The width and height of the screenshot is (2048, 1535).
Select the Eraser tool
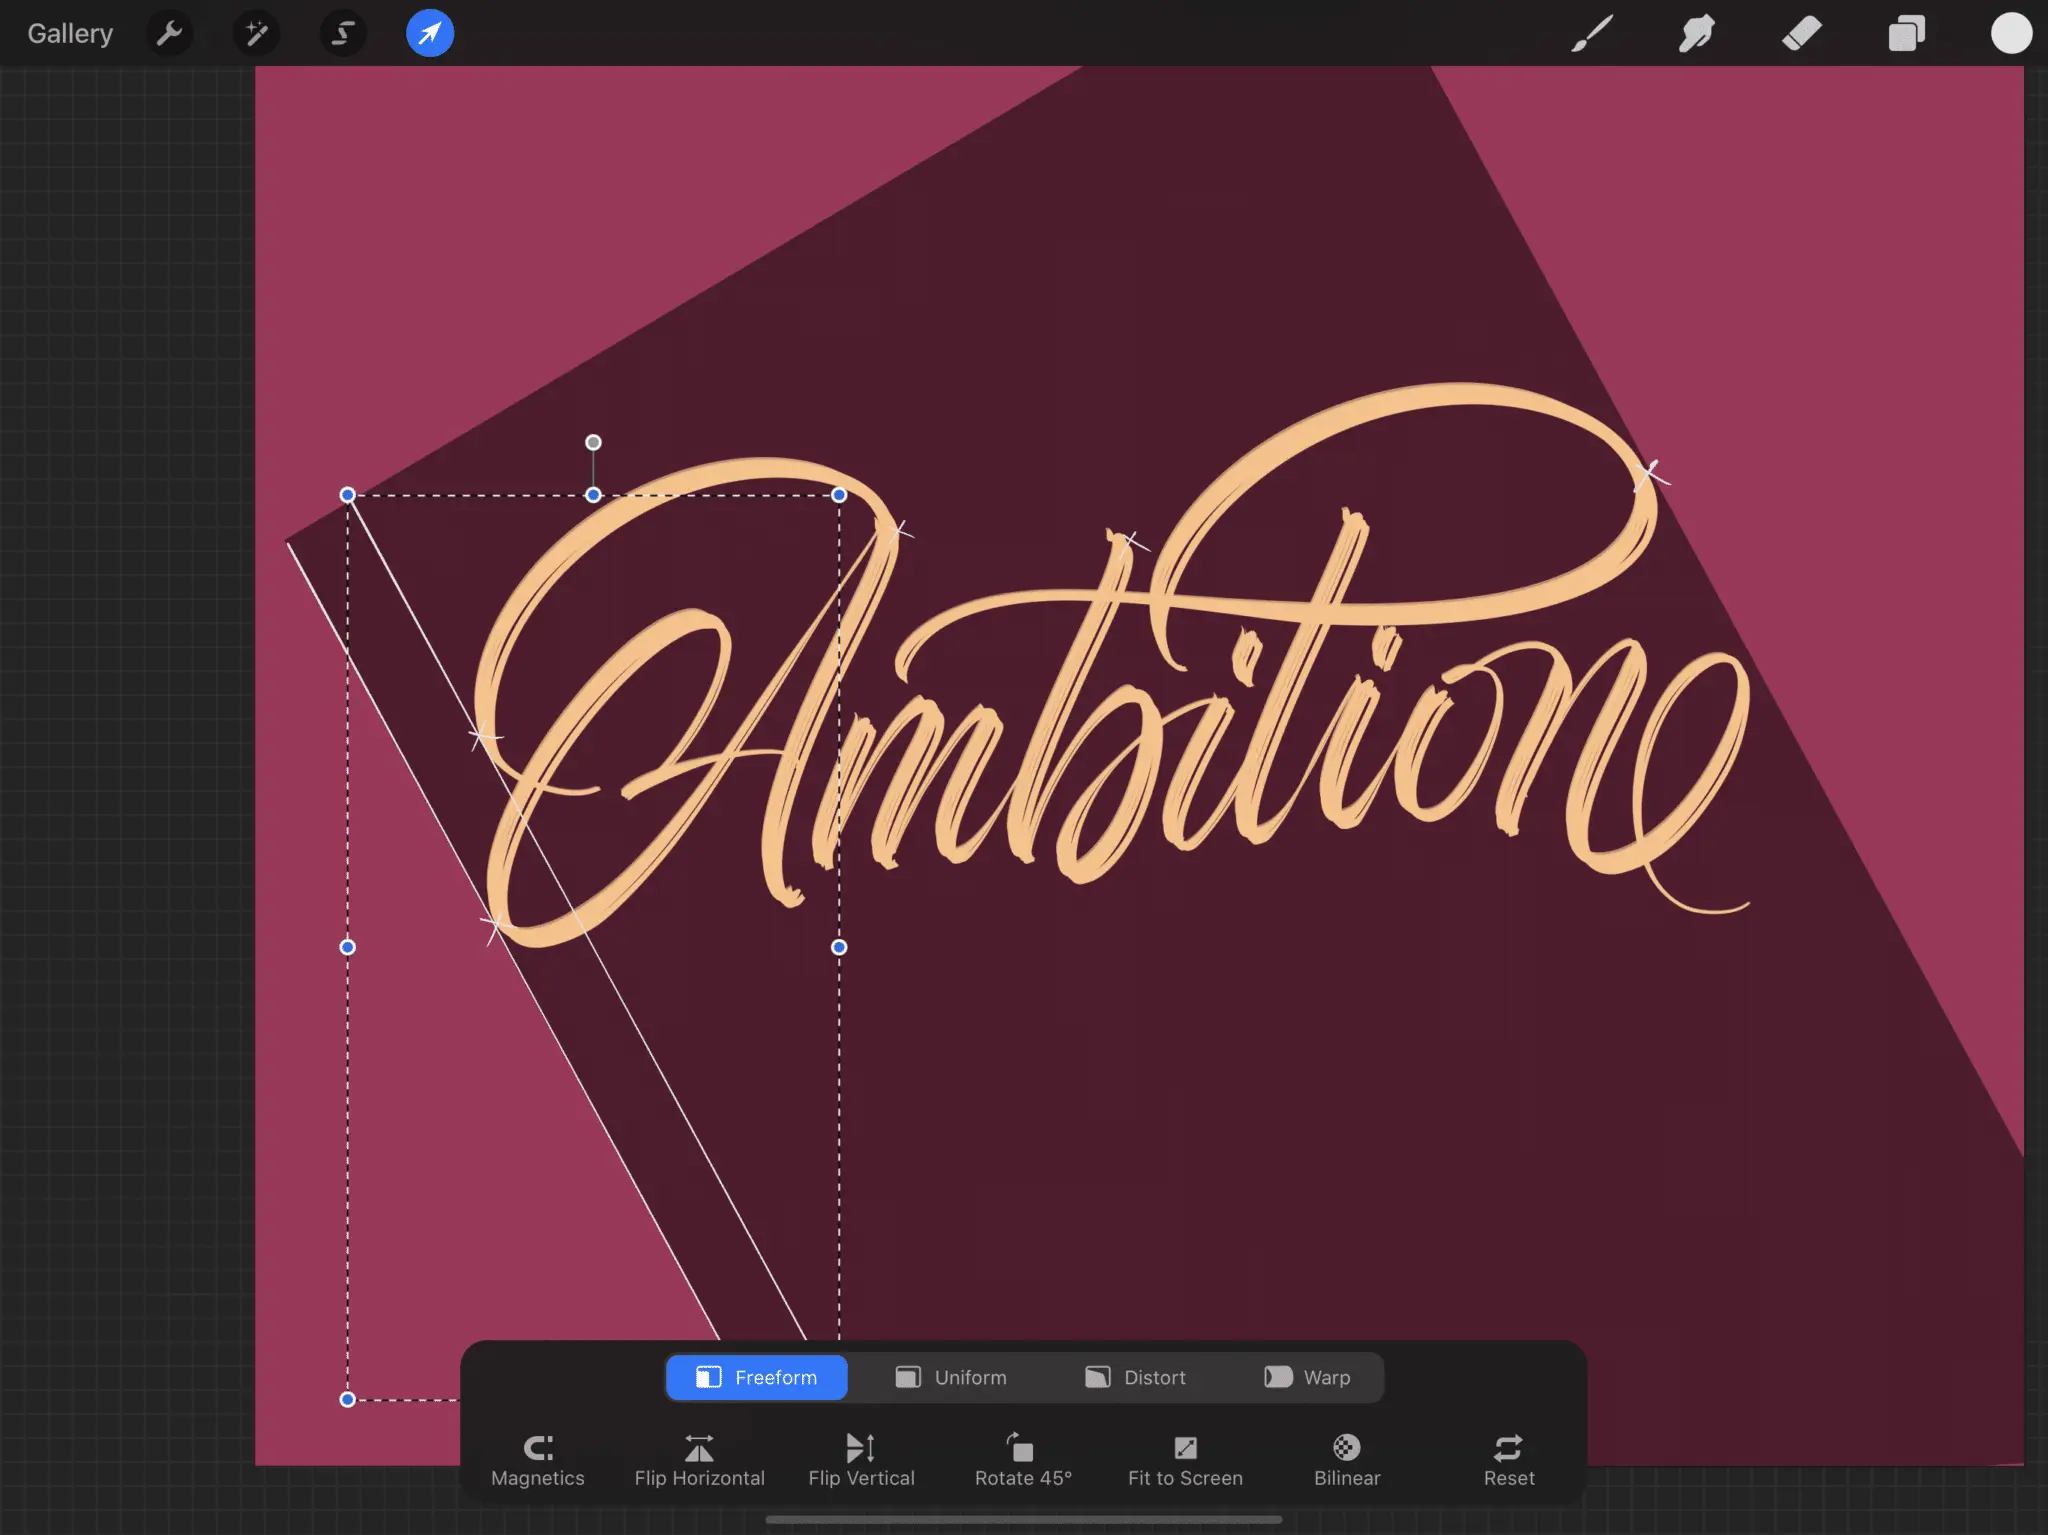coord(1802,34)
